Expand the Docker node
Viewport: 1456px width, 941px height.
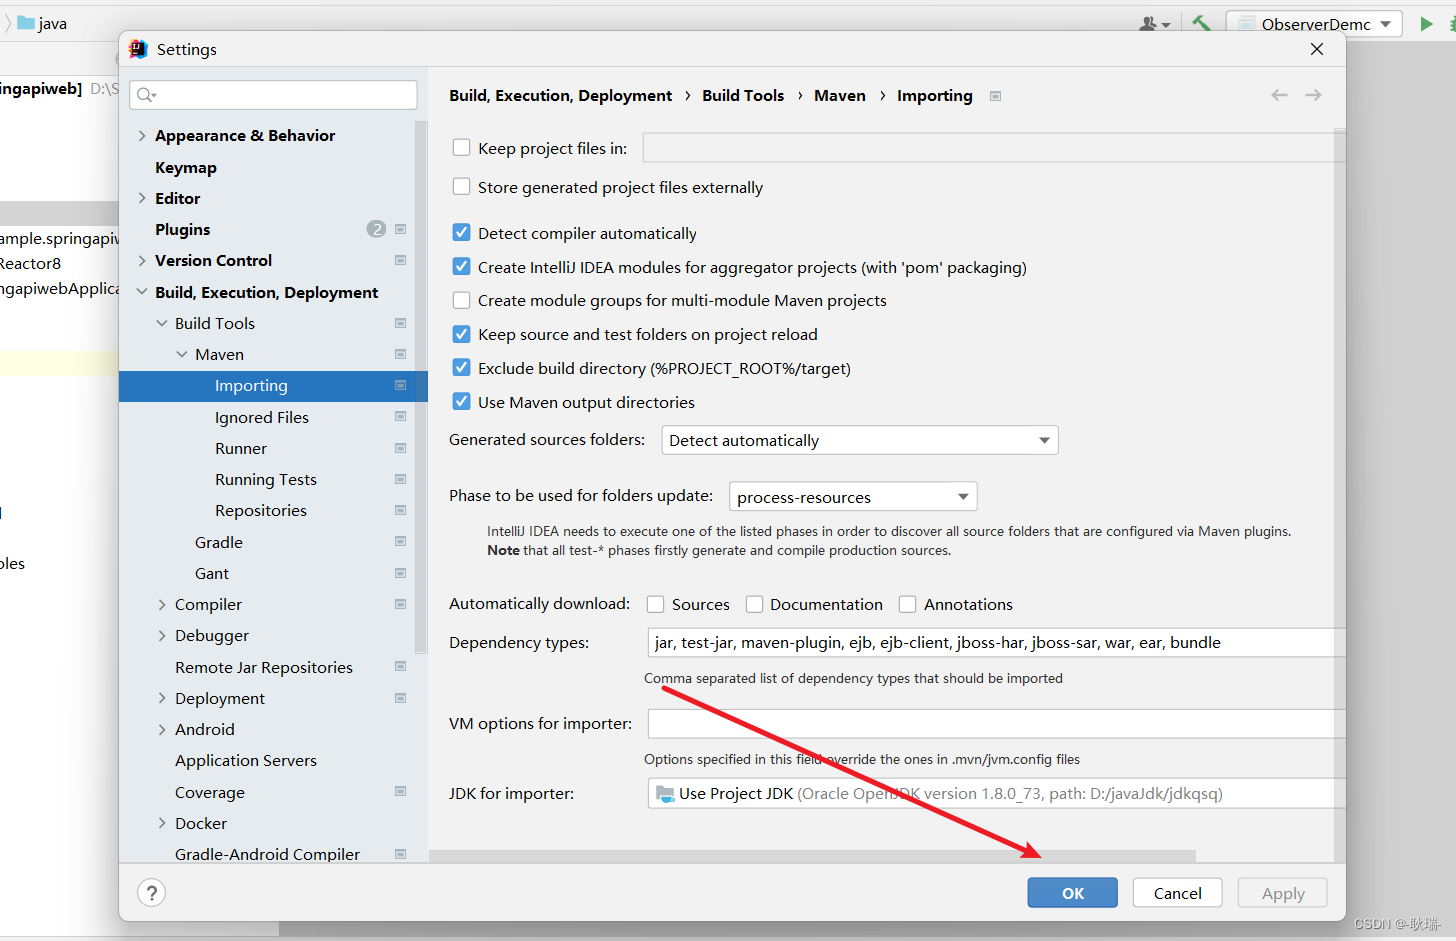[x=162, y=823]
